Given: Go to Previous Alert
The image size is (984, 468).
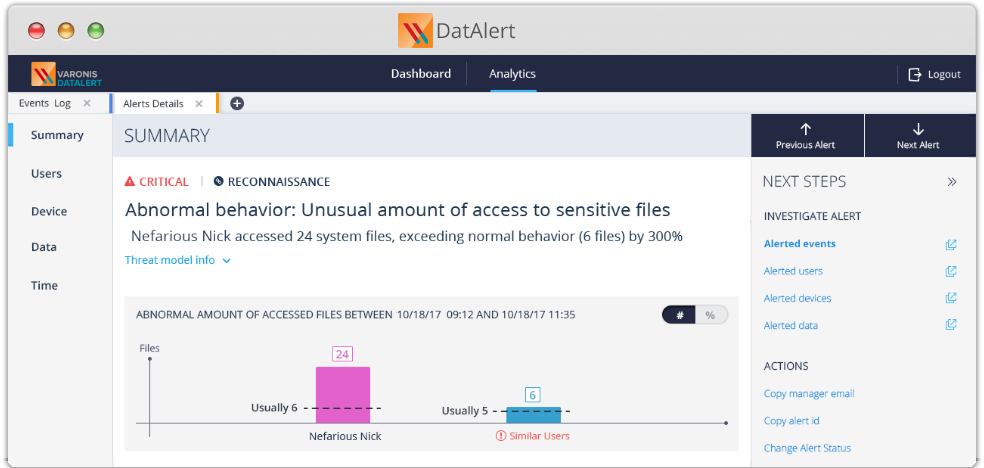Looking at the screenshot, I should coord(806,136).
